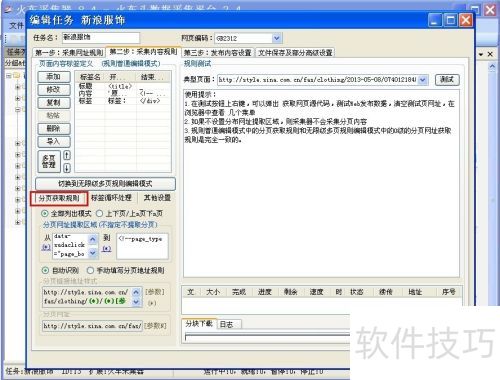
Task: Click the 完成 column header in download table
Action: click(x=239, y=292)
